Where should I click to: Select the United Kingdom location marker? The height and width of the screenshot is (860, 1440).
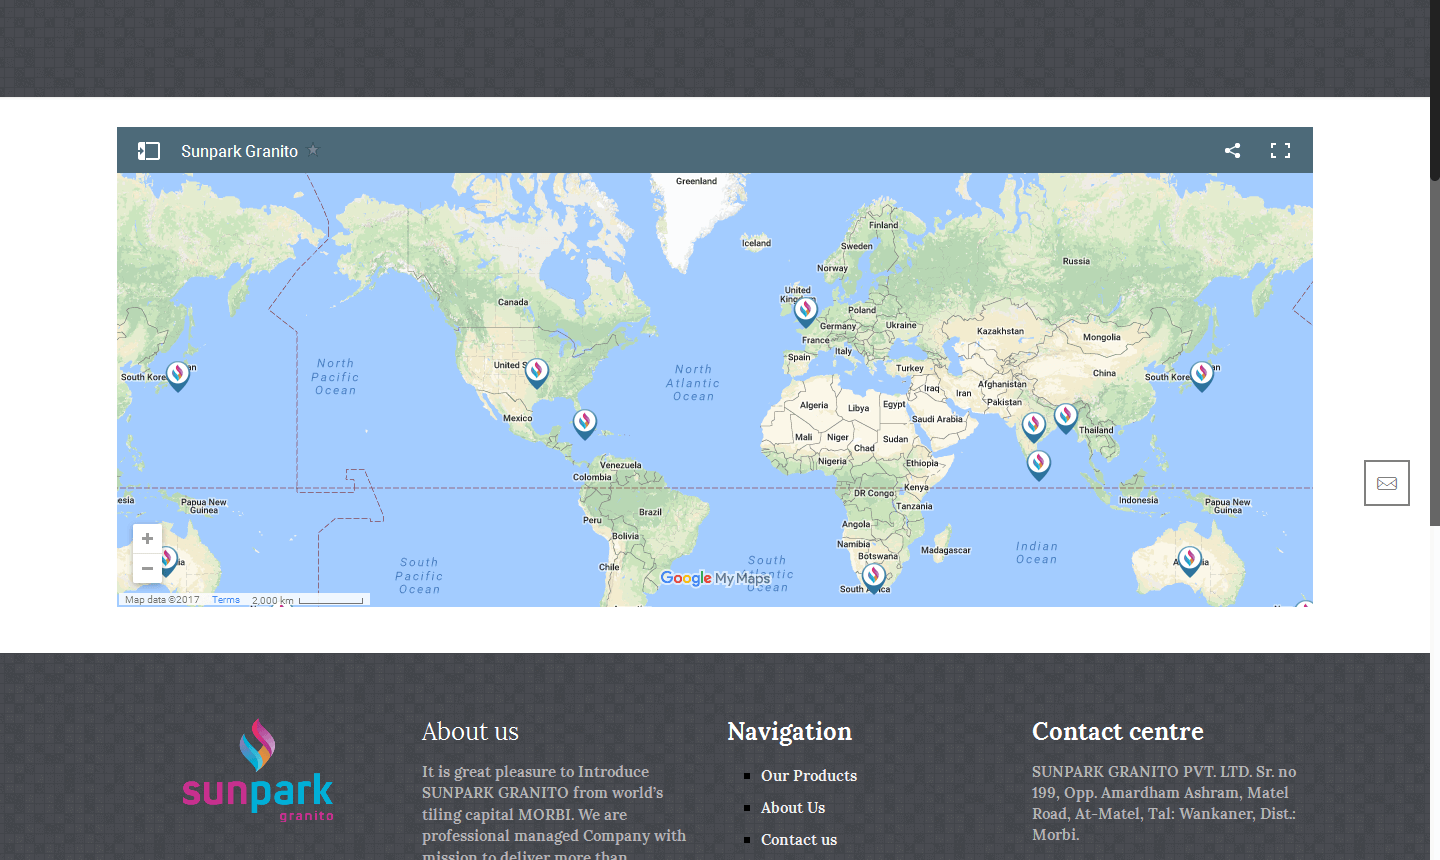(x=805, y=311)
